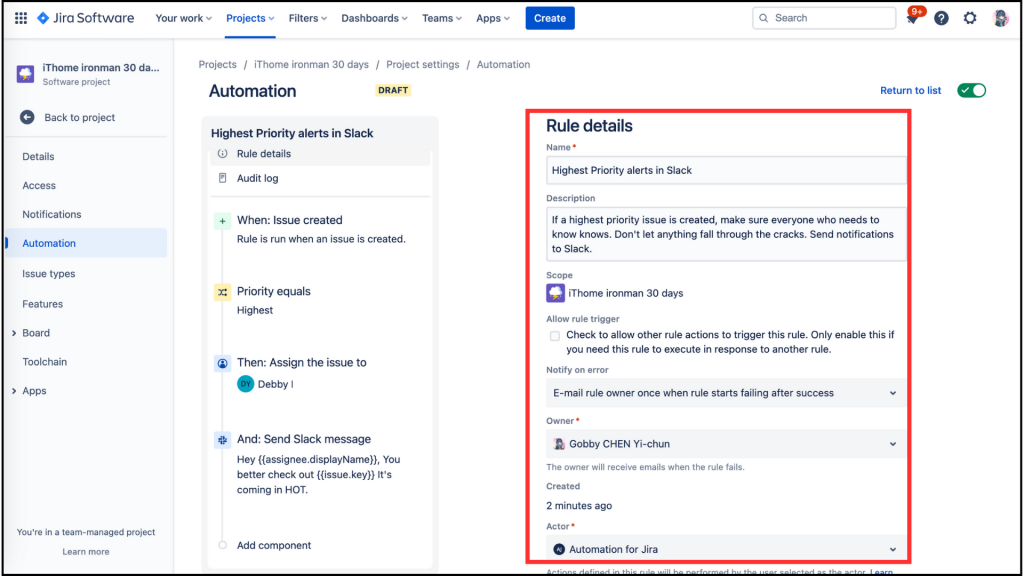Click the Jira Software logo
This screenshot has width=1024, height=576.
click(x=86, y=18)
